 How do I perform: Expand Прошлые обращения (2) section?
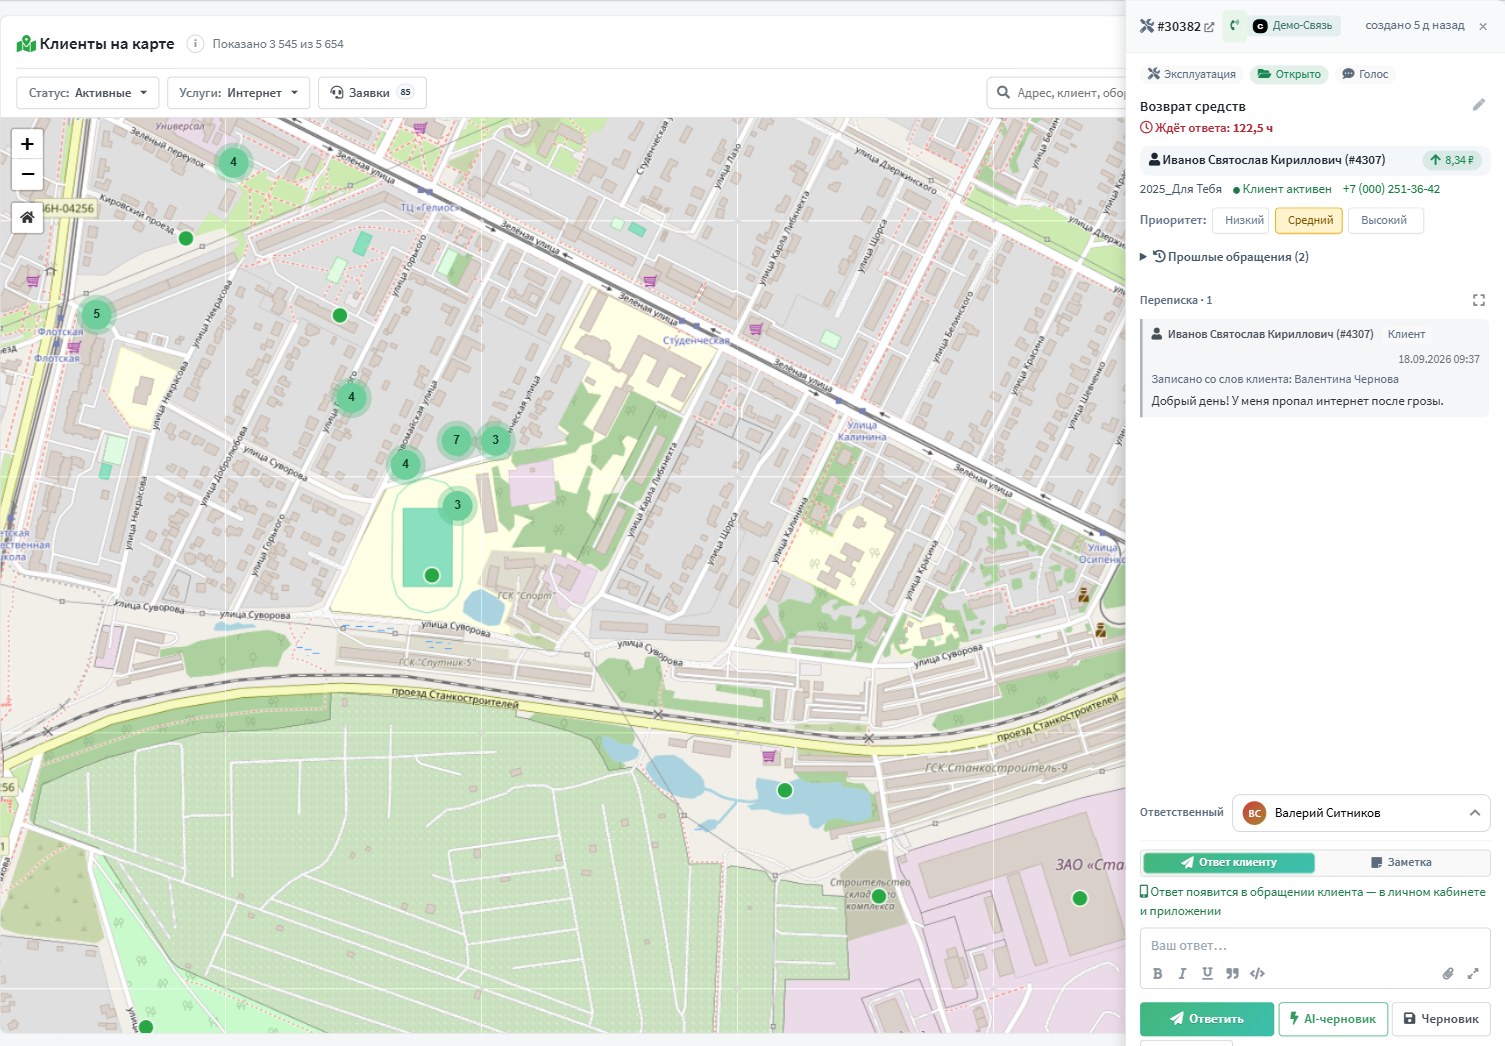coord(1225,257)
